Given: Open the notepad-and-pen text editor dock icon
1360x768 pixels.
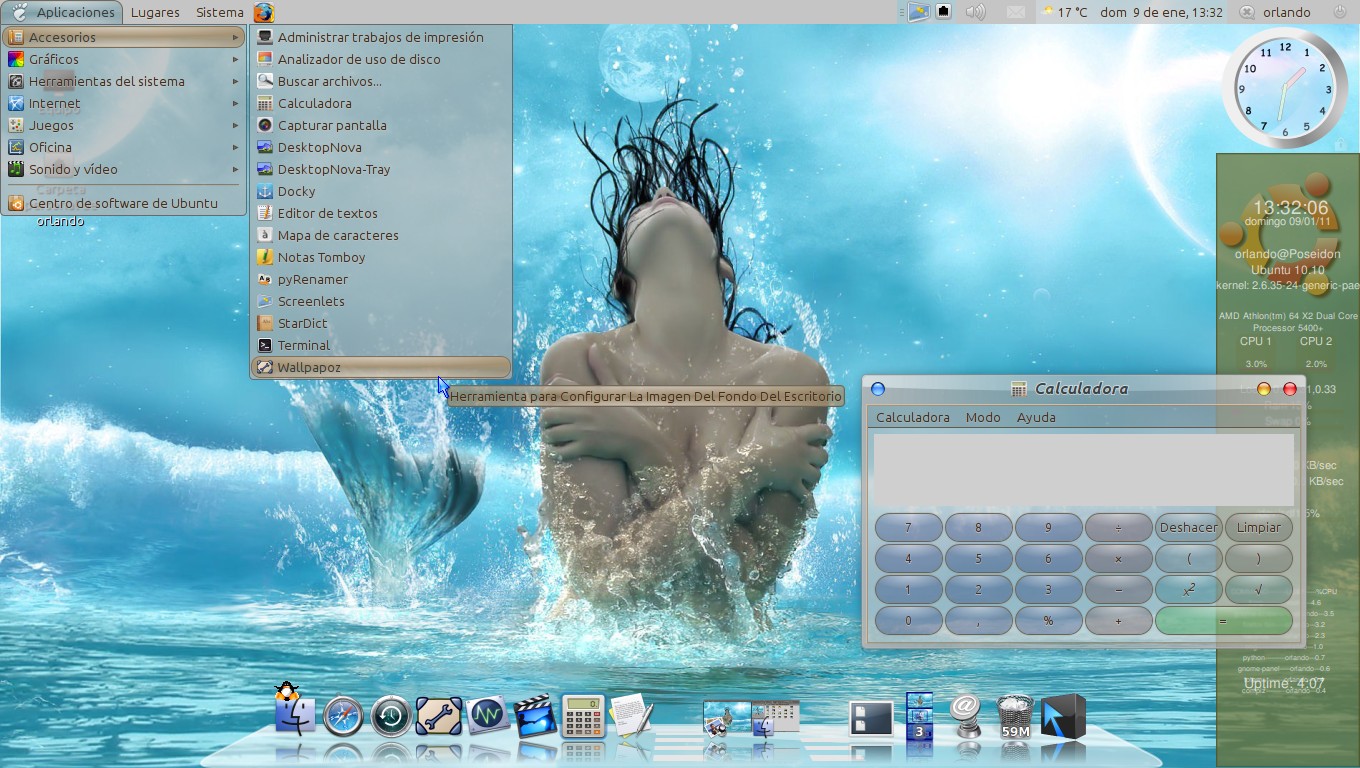Looking at the screenshot, I should [x=631, y=716].
